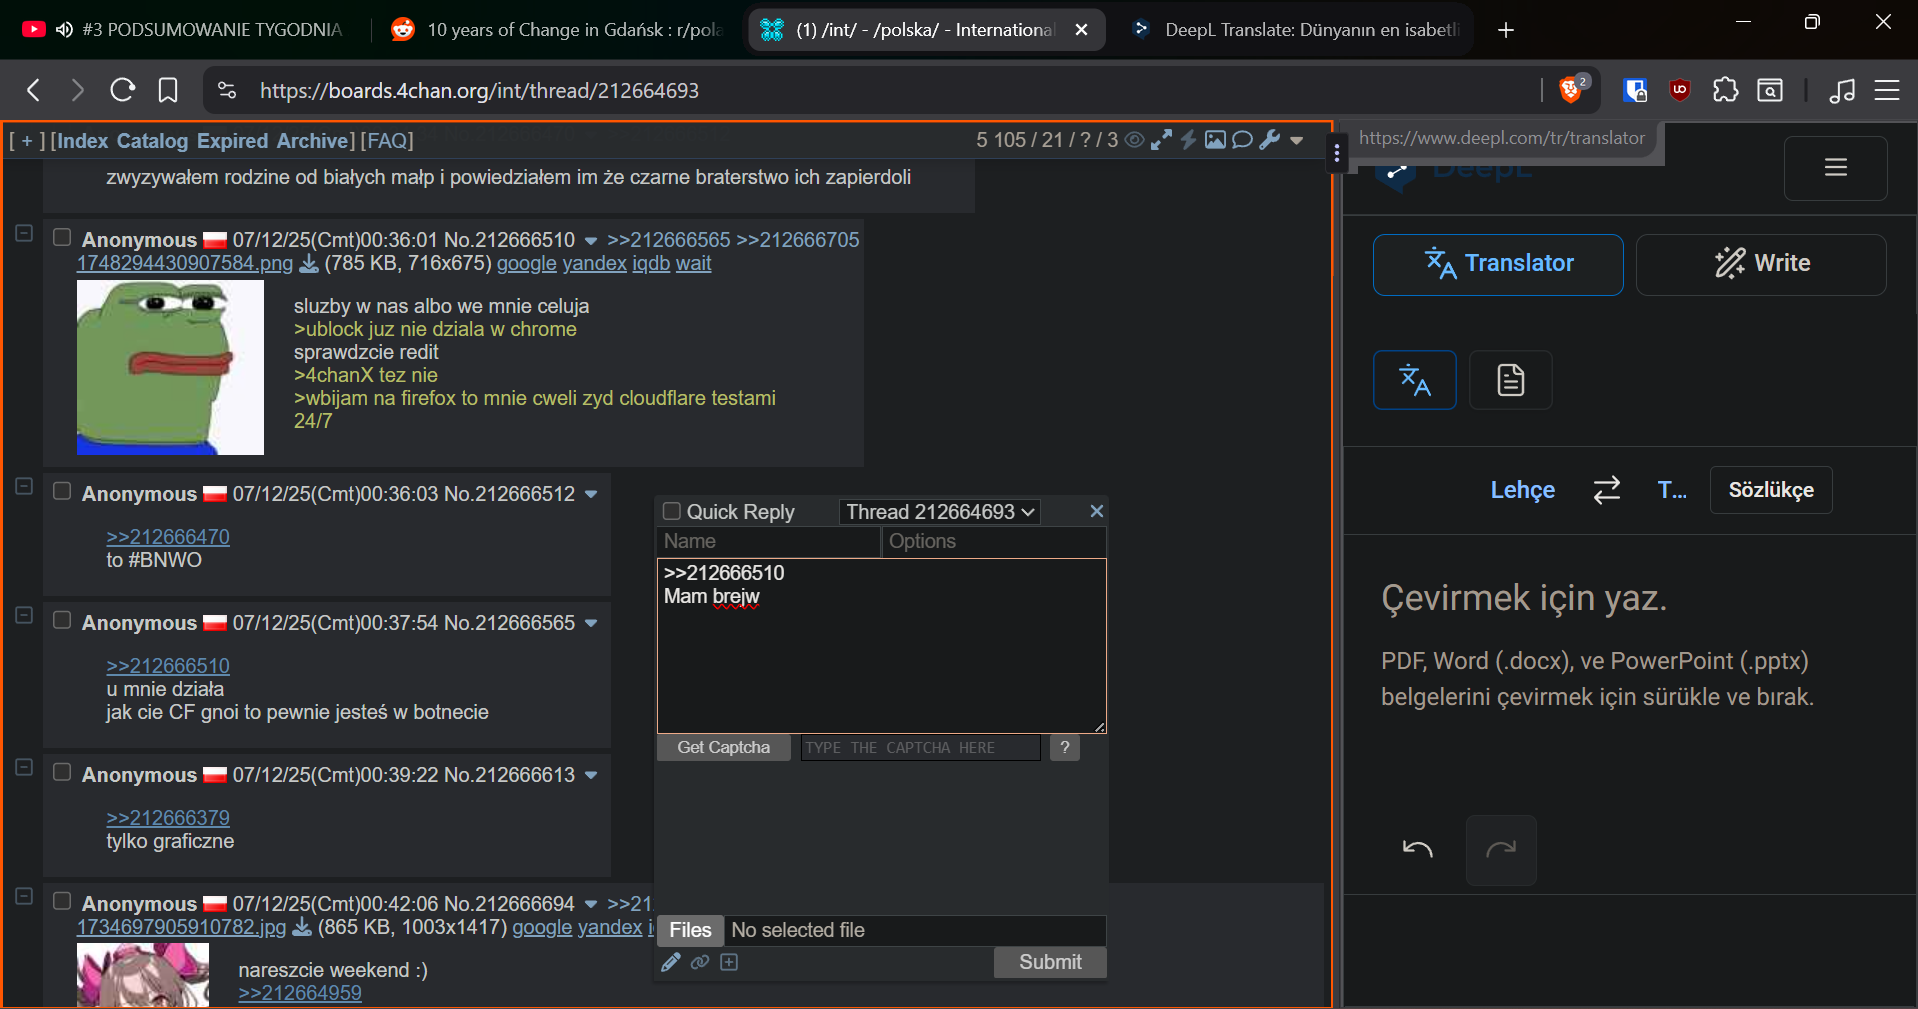
Task: Open the uBlock Origin extension icon
Action: coord(1680,91)
